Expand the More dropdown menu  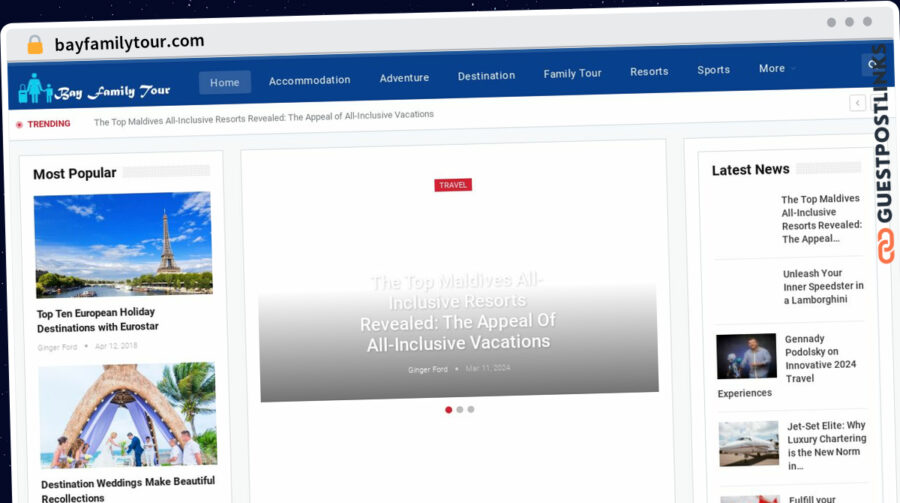777,68
